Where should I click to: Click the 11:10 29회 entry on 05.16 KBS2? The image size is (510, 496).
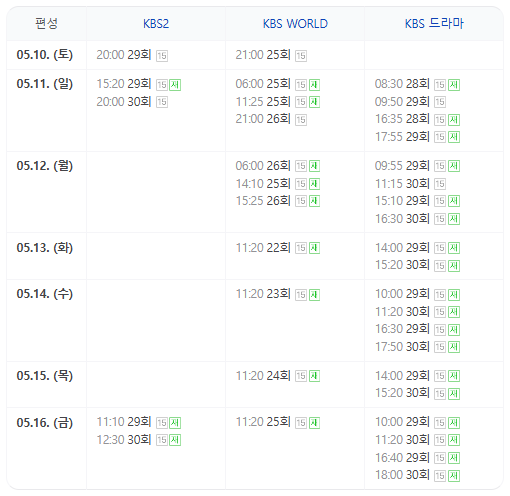point(124,422)
